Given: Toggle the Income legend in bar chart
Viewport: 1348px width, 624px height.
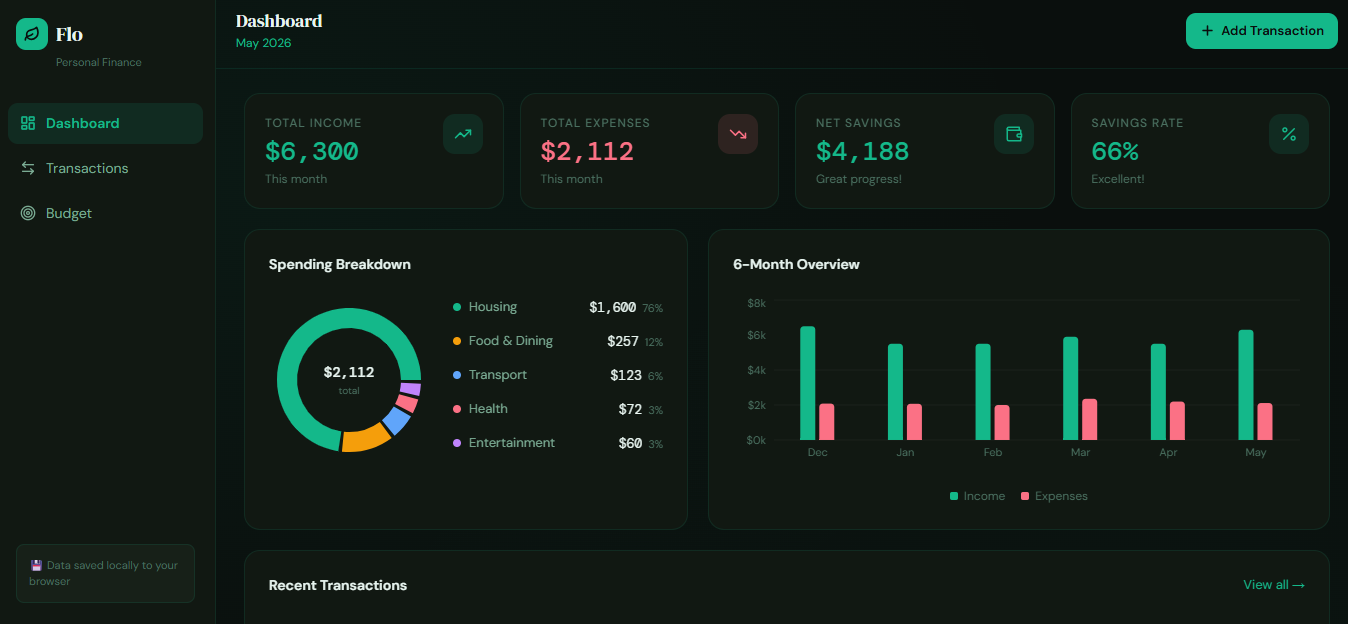Looking at the screenshot, I should [977, 496].
